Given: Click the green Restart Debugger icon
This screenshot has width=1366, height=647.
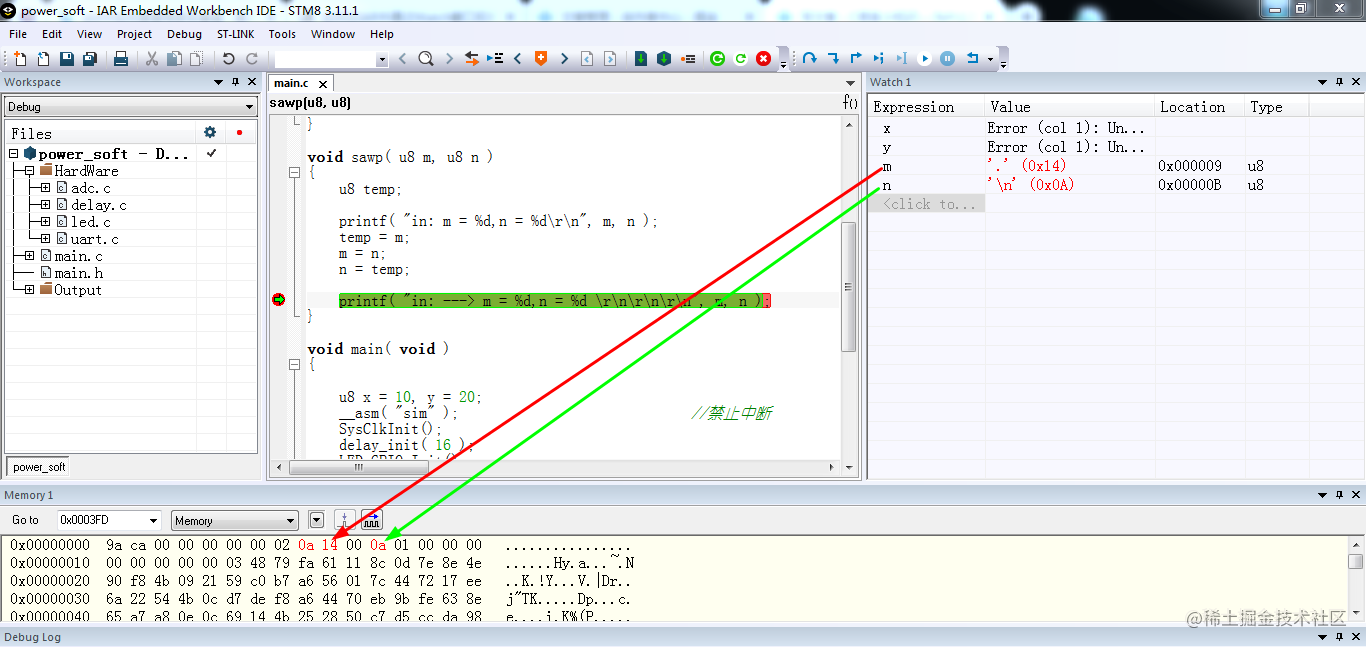Looking at the screenshot, I should click(717, 59).
